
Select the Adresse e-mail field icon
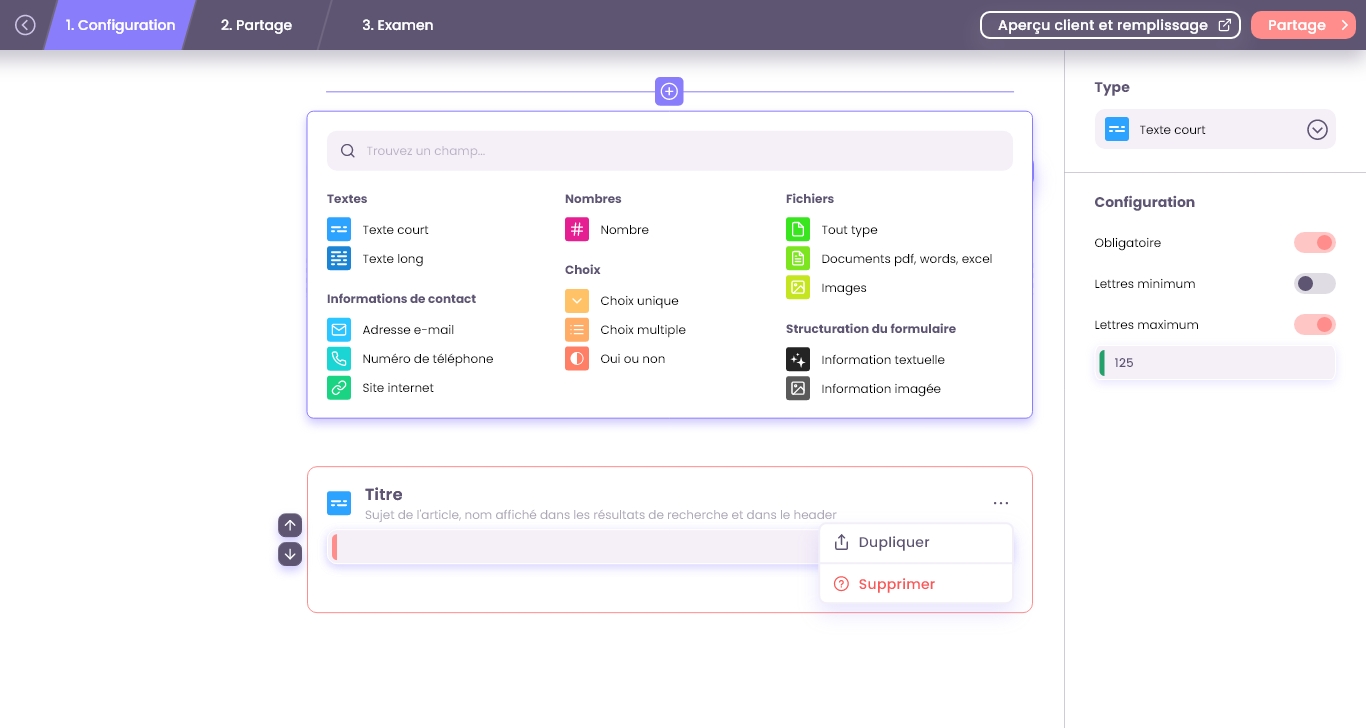click(x=339, y=330)
